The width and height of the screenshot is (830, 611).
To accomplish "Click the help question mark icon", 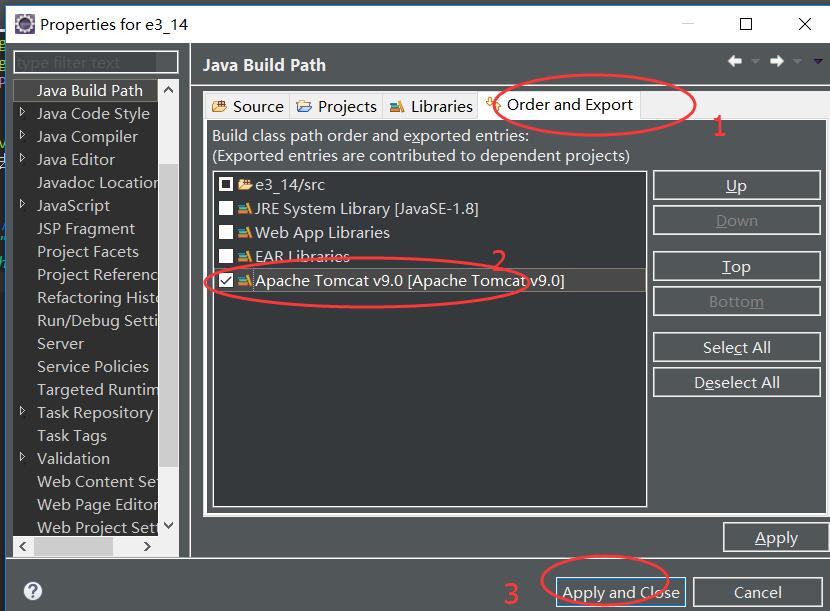I will 33,591.
